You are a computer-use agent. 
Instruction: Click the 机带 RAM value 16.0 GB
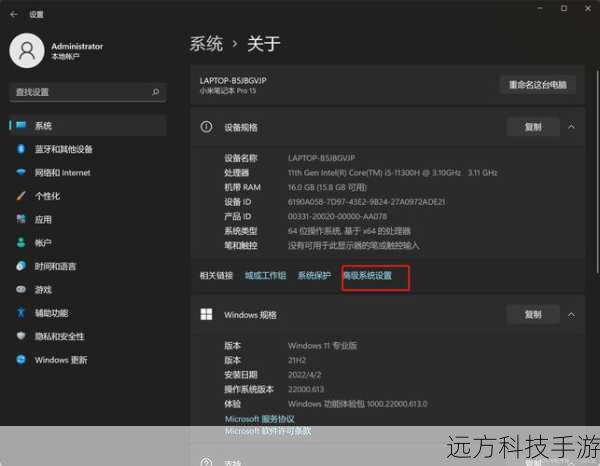tap(327, 187)
